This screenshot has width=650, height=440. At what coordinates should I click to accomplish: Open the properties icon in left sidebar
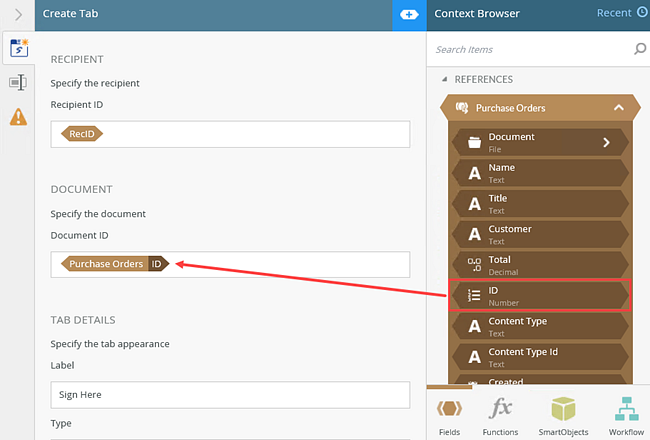tap(17, 82)
